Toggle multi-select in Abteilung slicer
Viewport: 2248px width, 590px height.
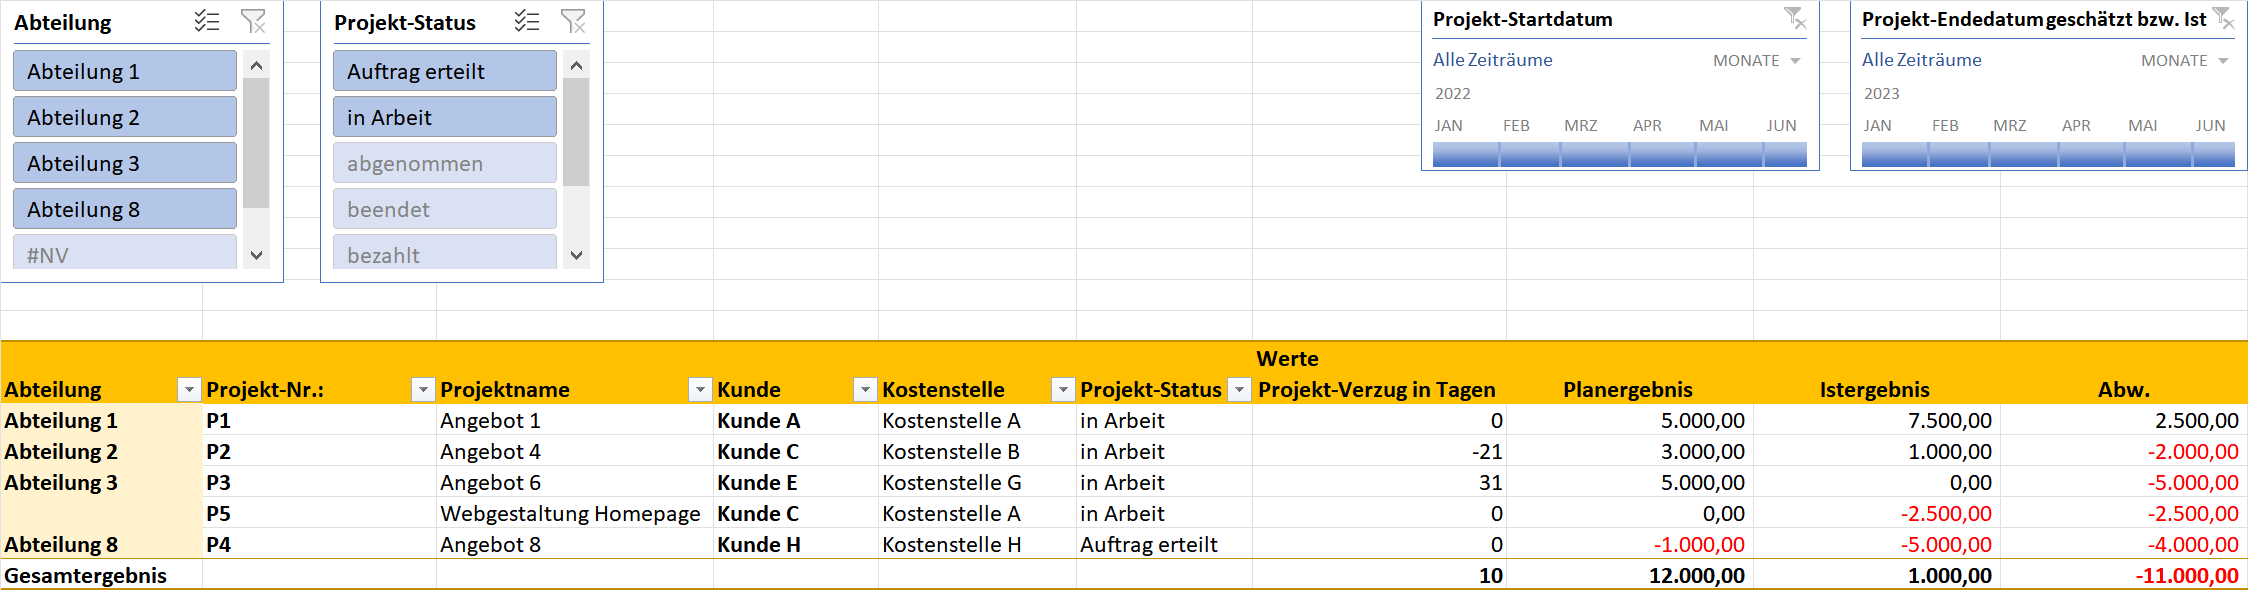[x=207, y=21]
